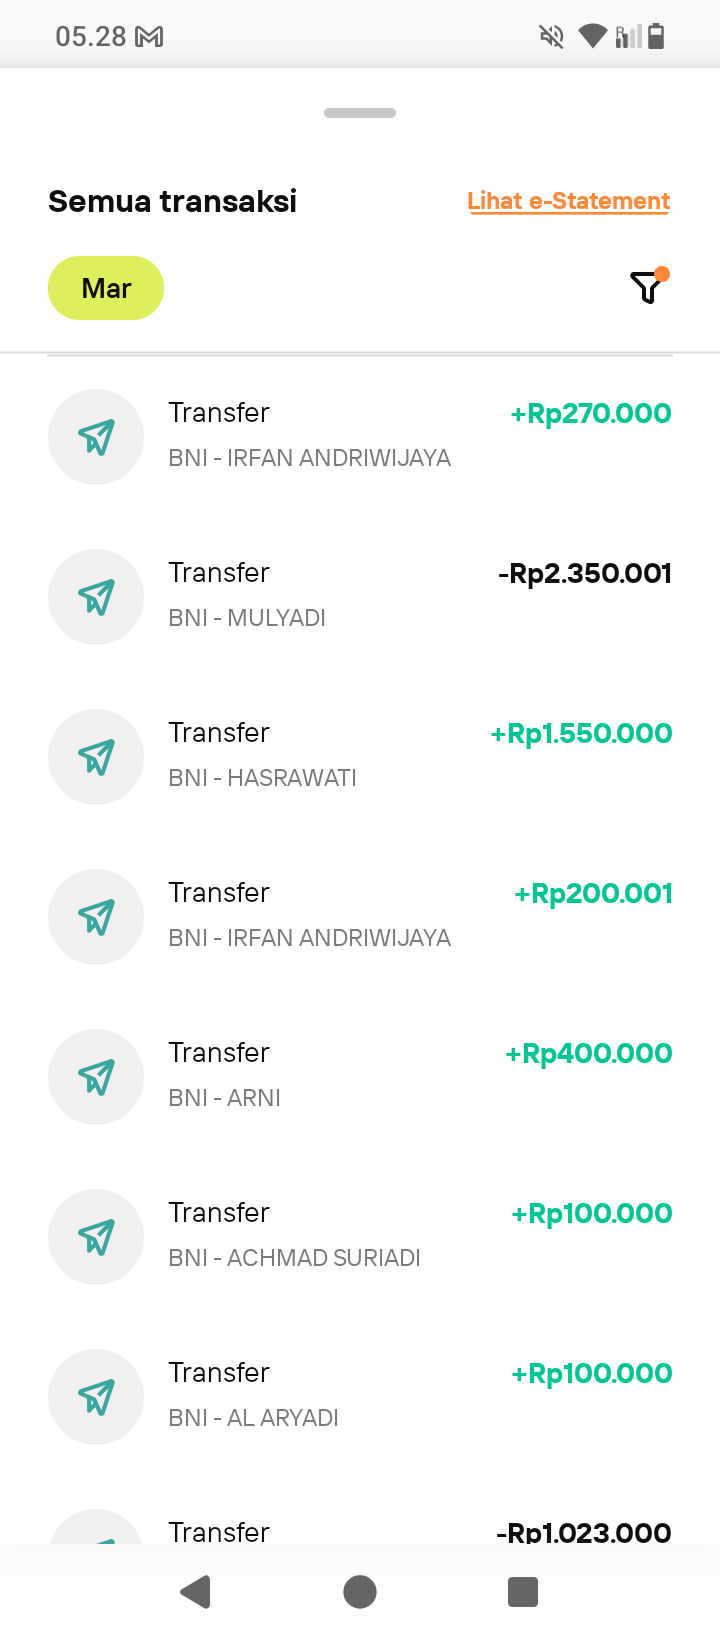Tap the Android recent apps square button
Screen dimensions: 720x1640
tap(523, 1591)
